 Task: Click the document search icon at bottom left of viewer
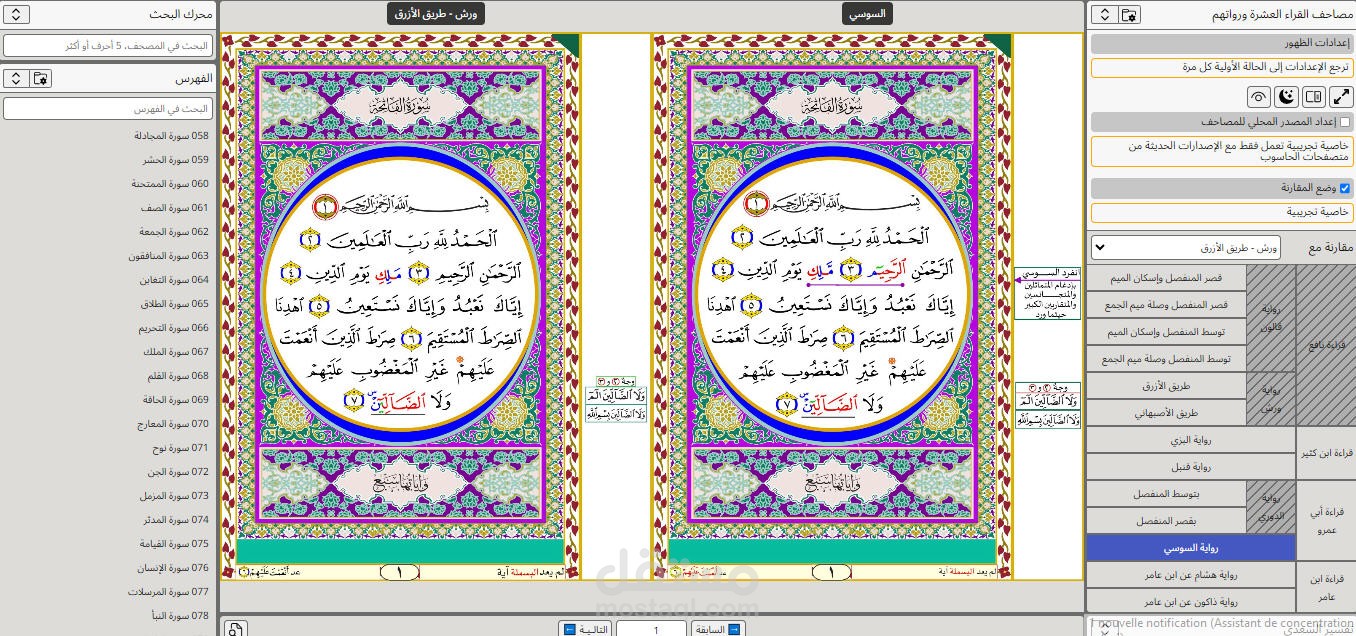235,629
